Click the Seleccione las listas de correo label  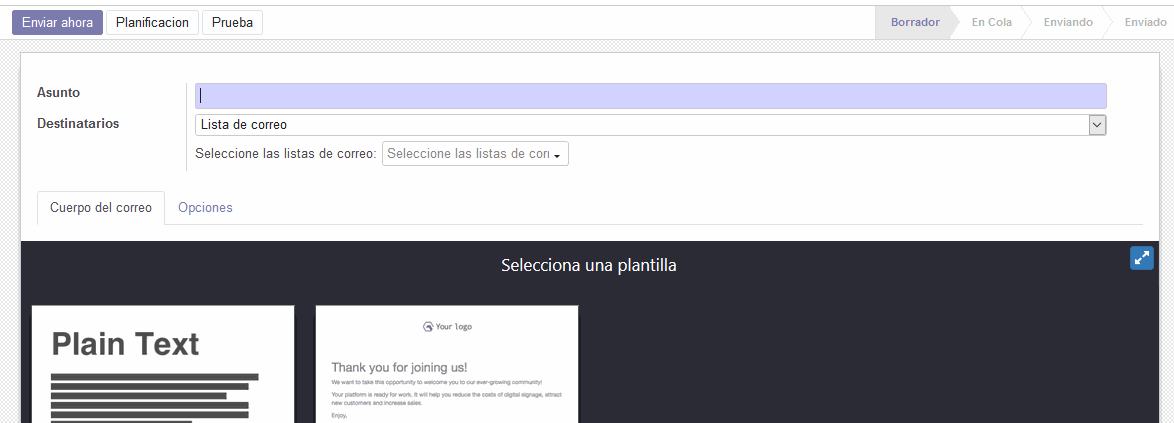pos(286,154)
